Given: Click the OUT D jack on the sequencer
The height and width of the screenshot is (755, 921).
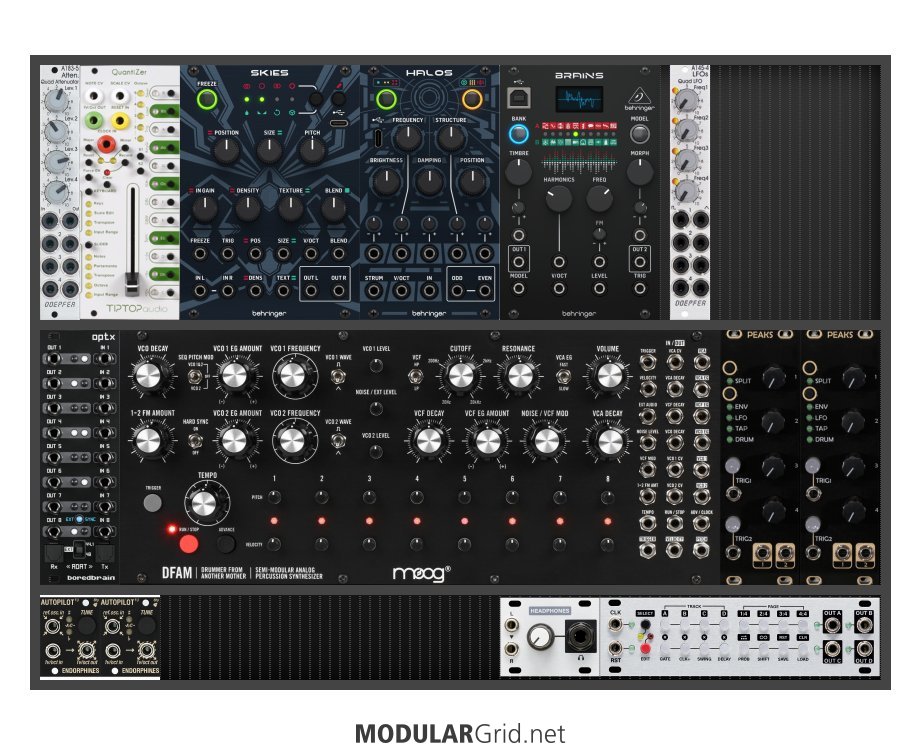Looking at the screenshot, I should click(863, 649).
